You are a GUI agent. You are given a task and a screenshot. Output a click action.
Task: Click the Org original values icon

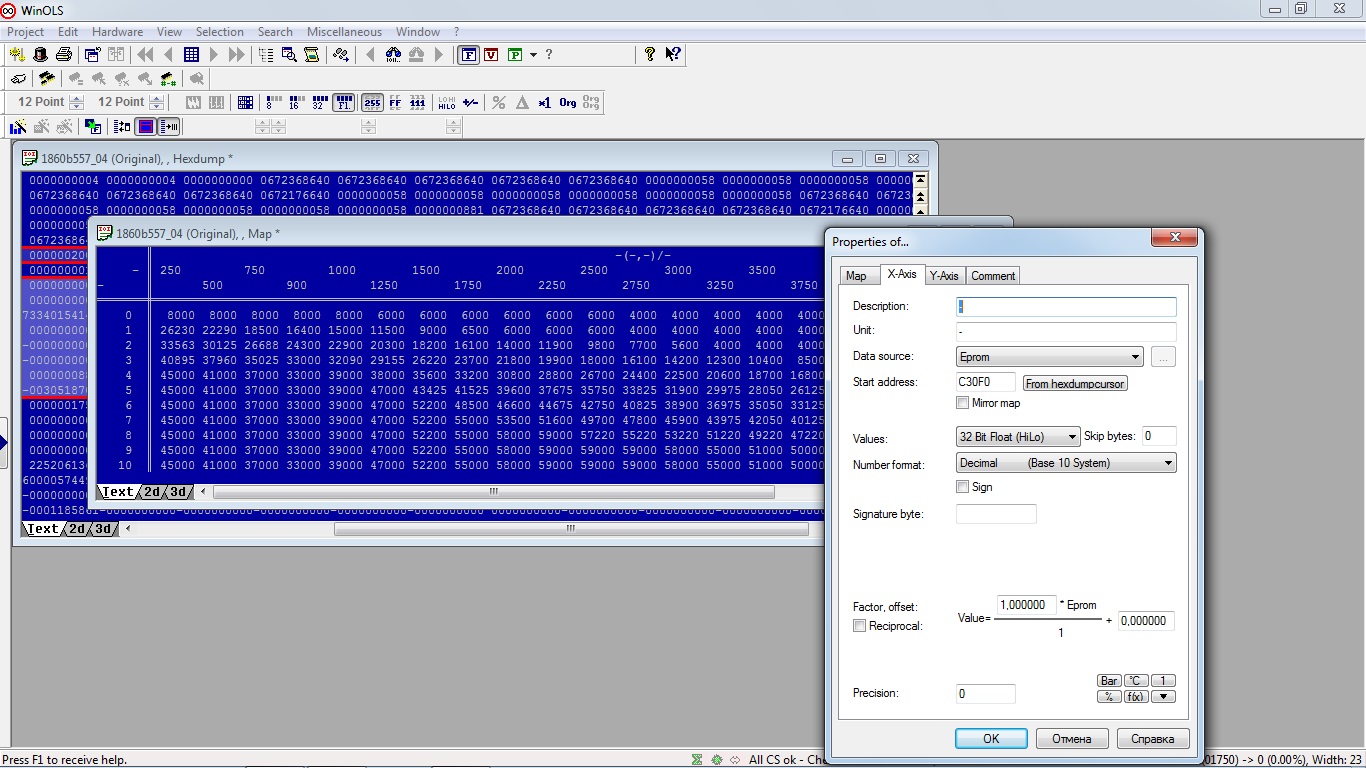point(567,103)
